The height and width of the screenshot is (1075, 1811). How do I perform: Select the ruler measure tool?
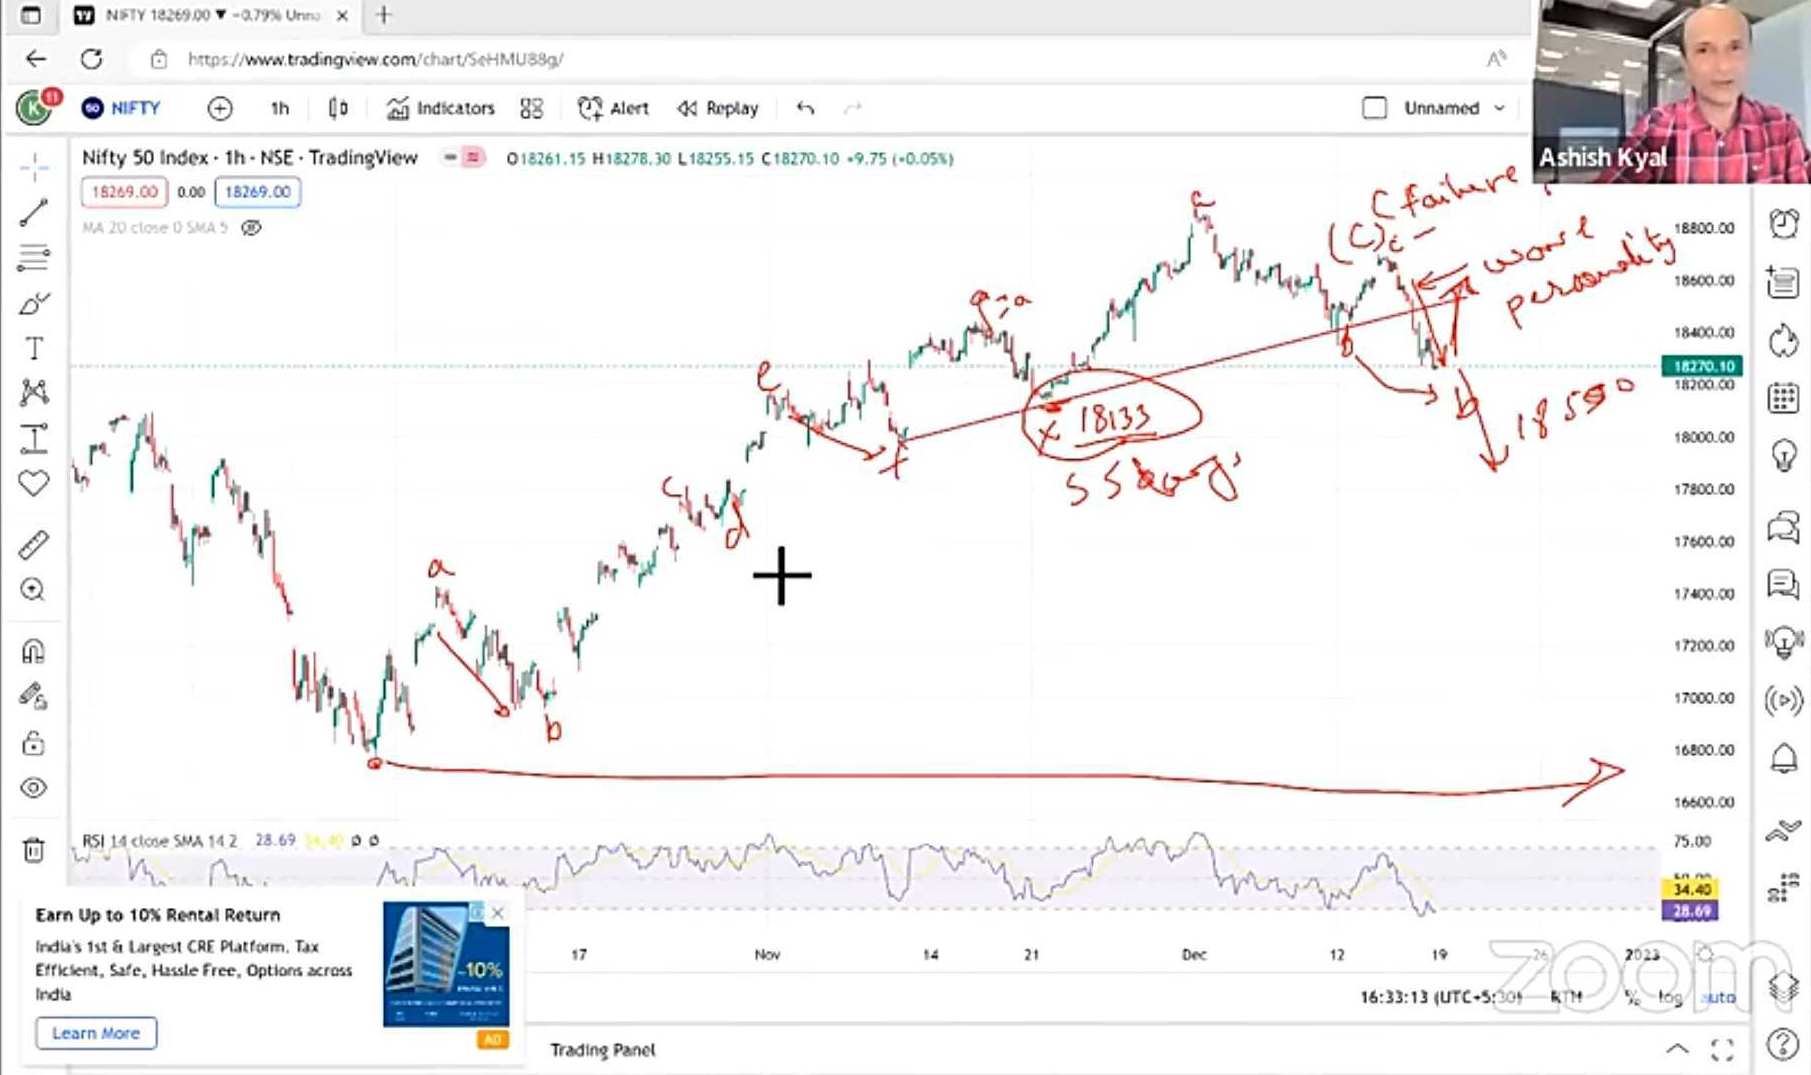[34, 545]
